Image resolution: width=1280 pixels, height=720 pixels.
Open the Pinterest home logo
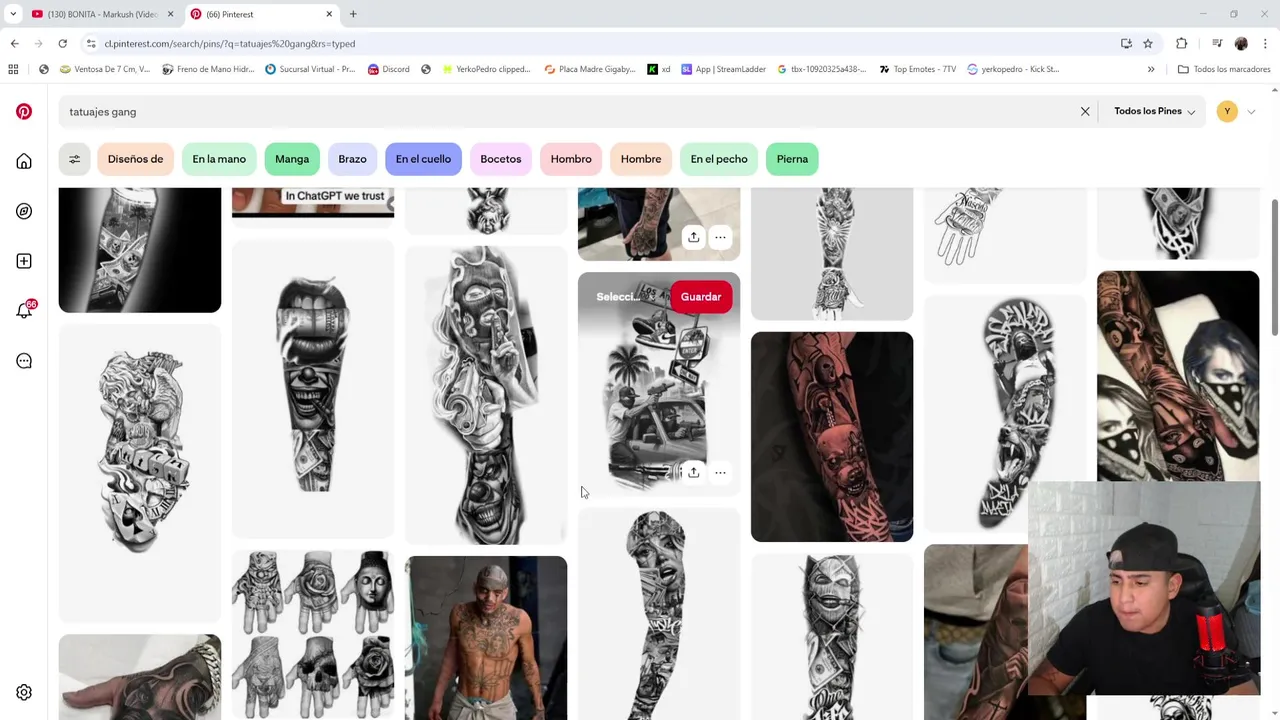pos(24,112)
